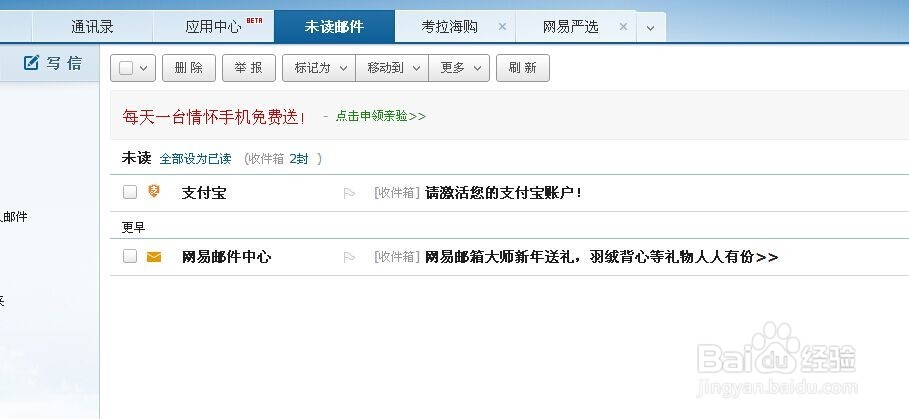
Task: Click the compose pencil icon beside 写信
Action: pos(31,62)
